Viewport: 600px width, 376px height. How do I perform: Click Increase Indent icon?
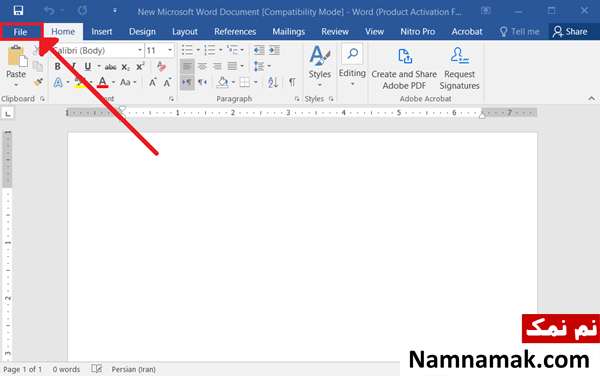(x=274, y=50)
